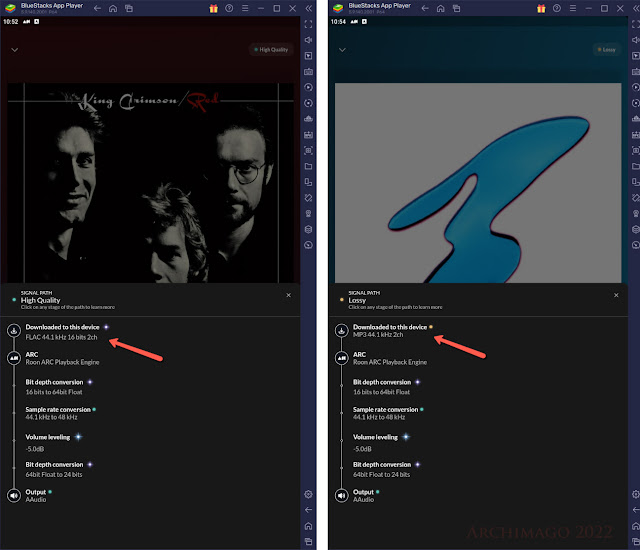The width and height of the screenshot is (640, 550).
Task: Click the download icon beside FLAC source
Action: (14, 330)
